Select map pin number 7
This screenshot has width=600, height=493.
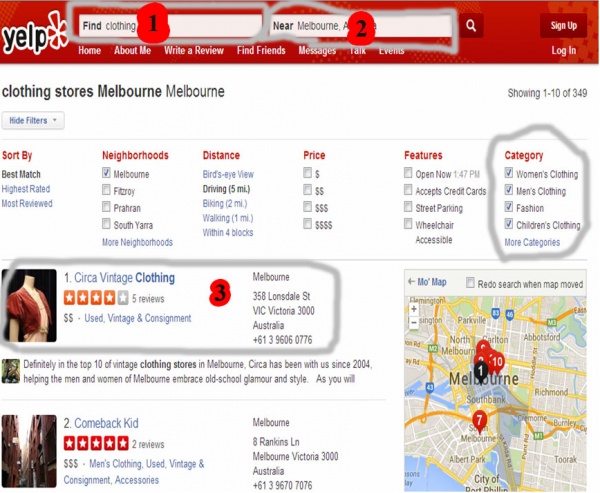click(x=479, y=421)
